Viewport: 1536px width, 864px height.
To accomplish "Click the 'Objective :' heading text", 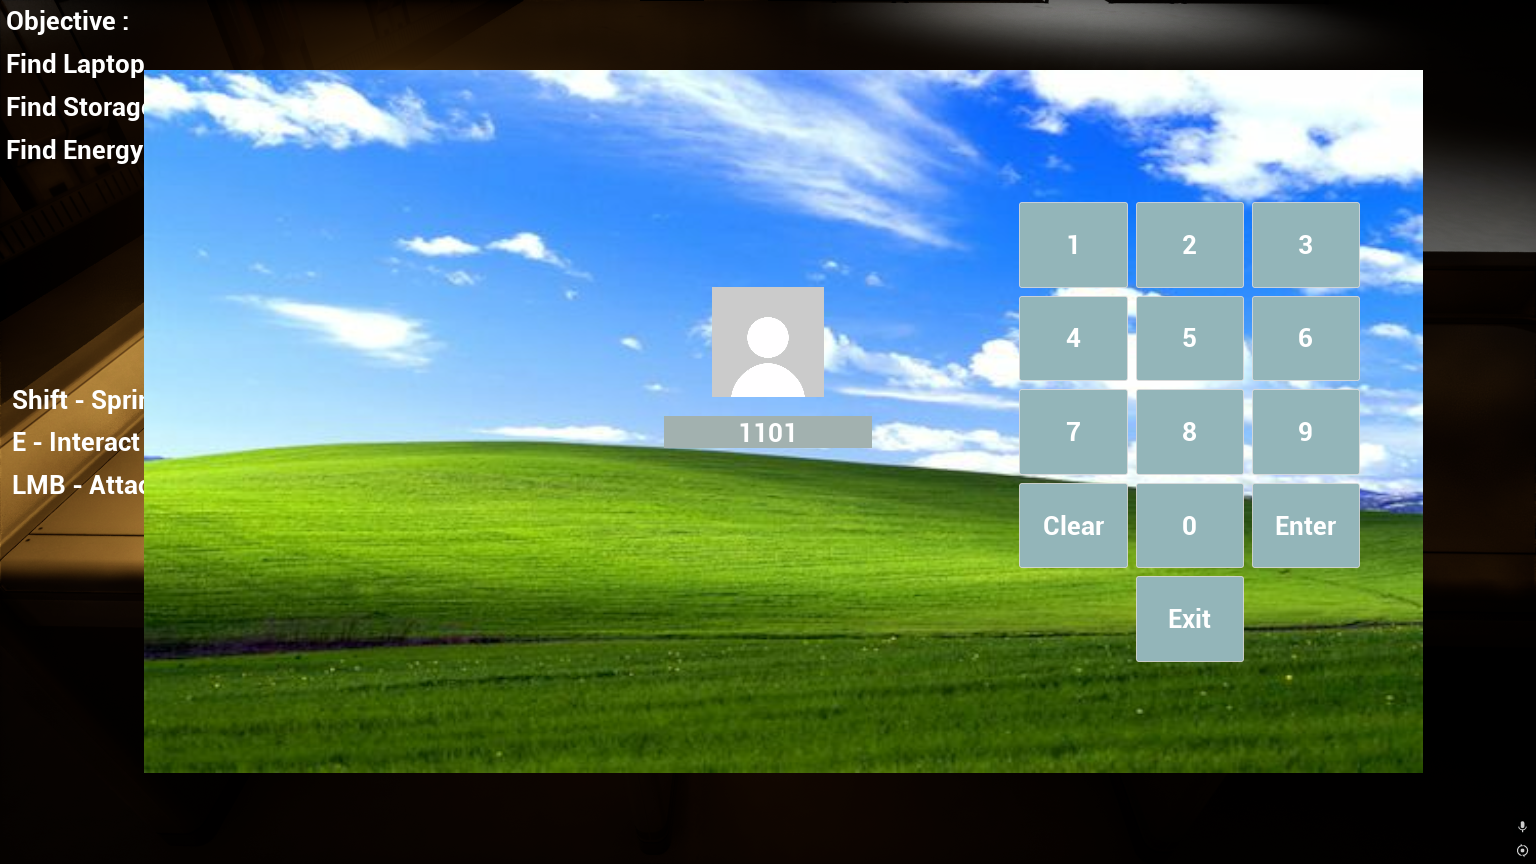I will [x=67, y=21].
